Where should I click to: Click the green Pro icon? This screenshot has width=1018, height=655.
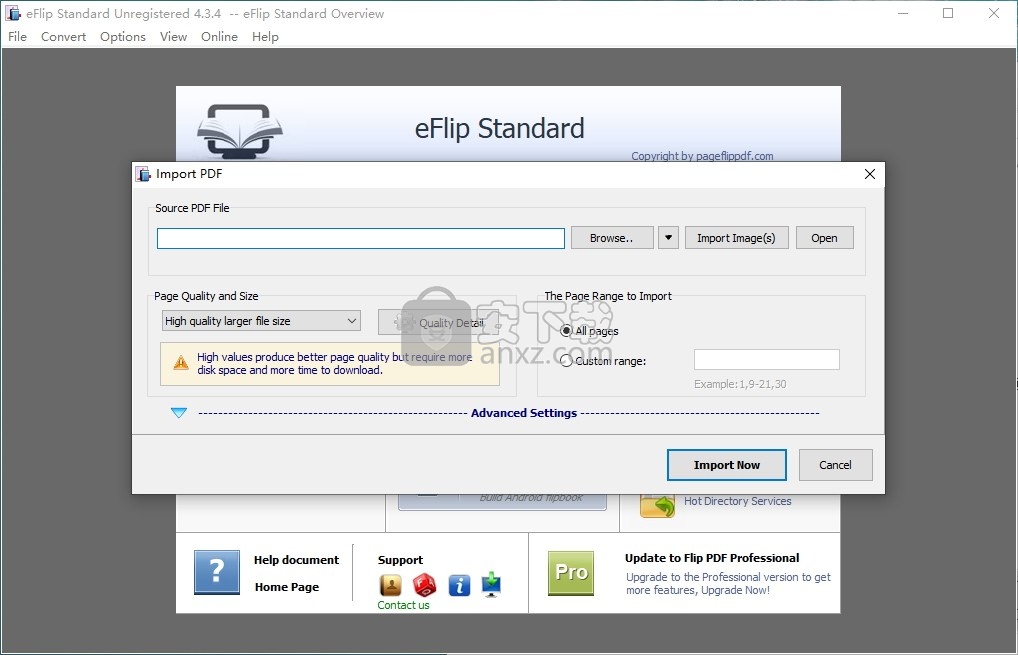[571, 573]
